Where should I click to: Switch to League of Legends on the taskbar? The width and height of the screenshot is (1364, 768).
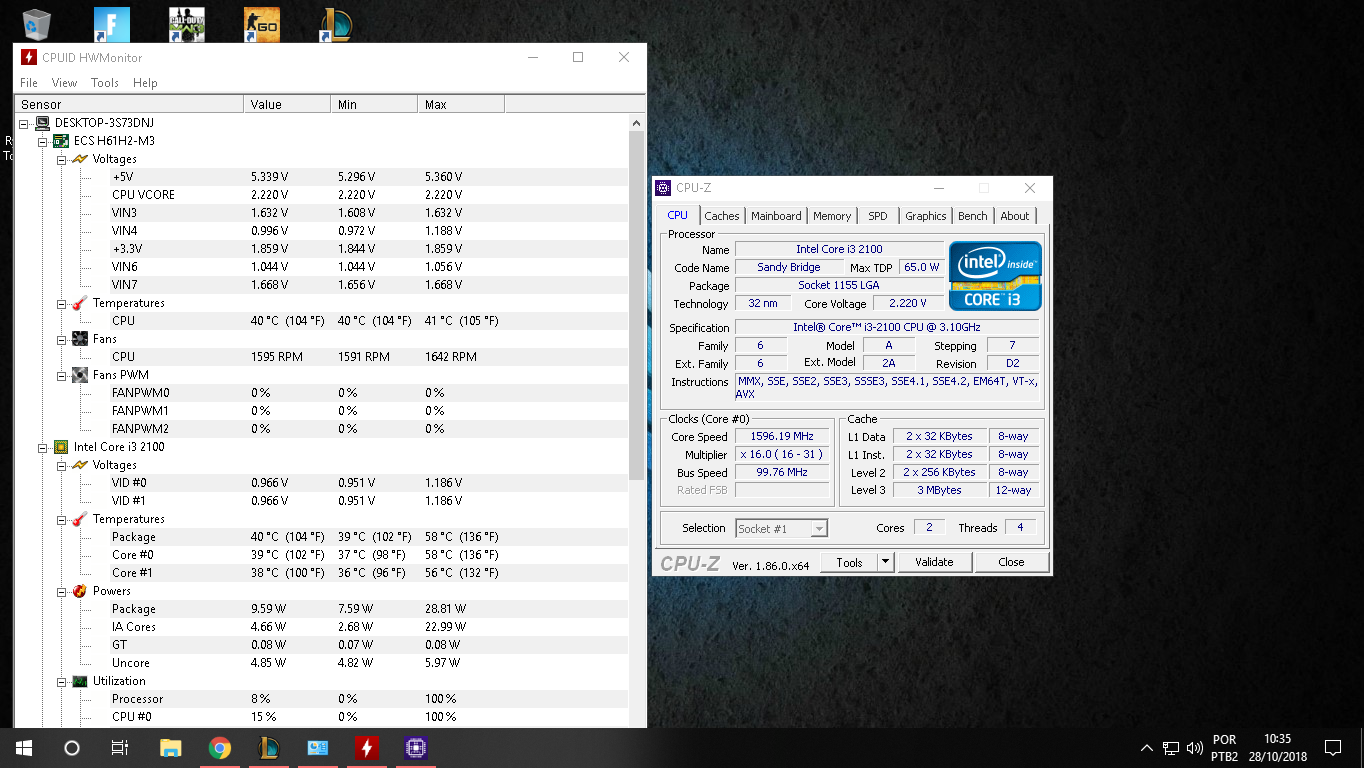click(x=269, y=748)
